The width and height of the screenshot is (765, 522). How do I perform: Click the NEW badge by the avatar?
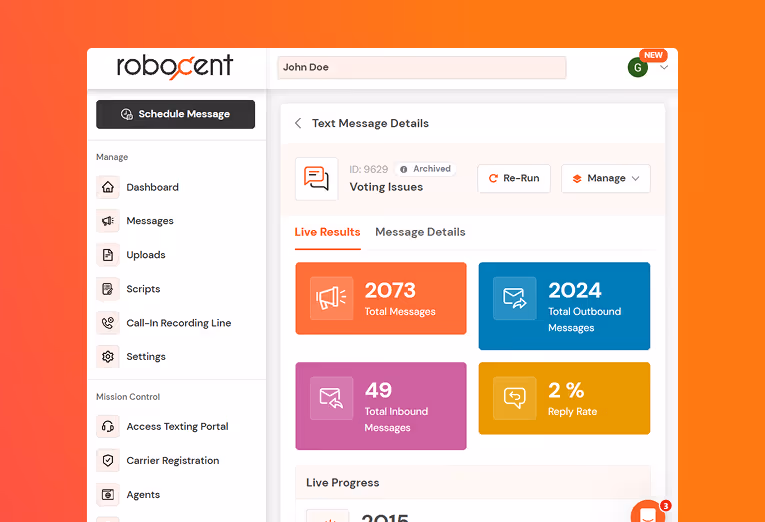pyautogui.click(x=653, y=55)
